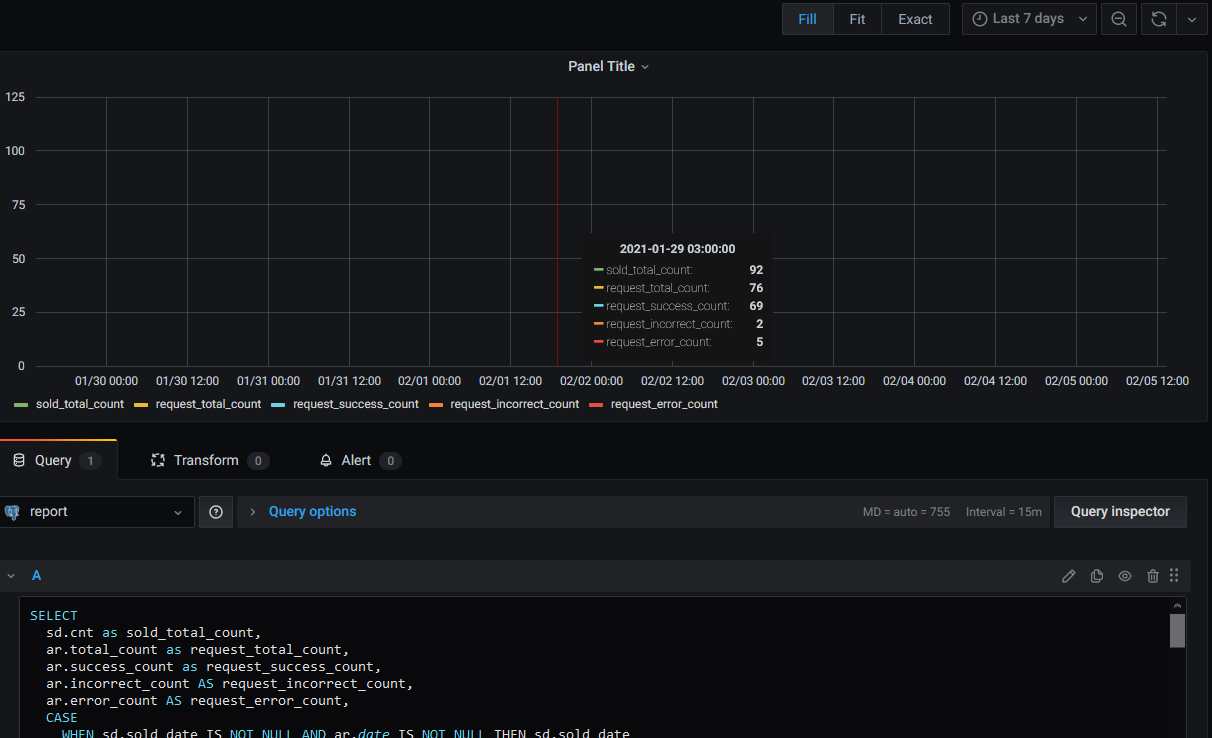Open the Last 7 days time range dropdown
The width and height of the screenshot is (1212, 738).
(x=1028, y=19)
